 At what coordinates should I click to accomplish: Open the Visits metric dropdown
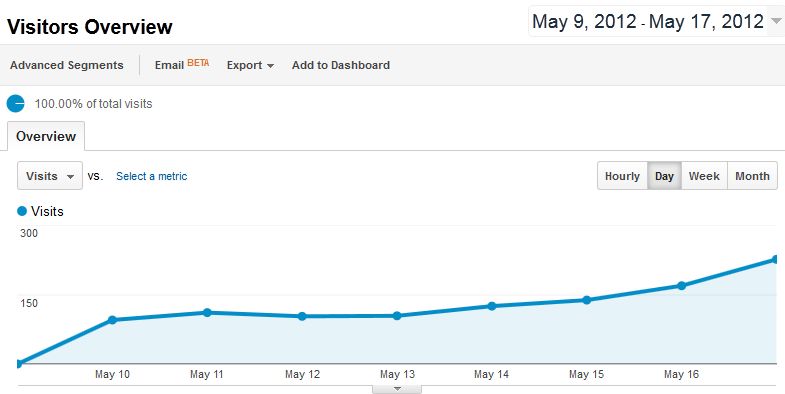click(50, 176)
